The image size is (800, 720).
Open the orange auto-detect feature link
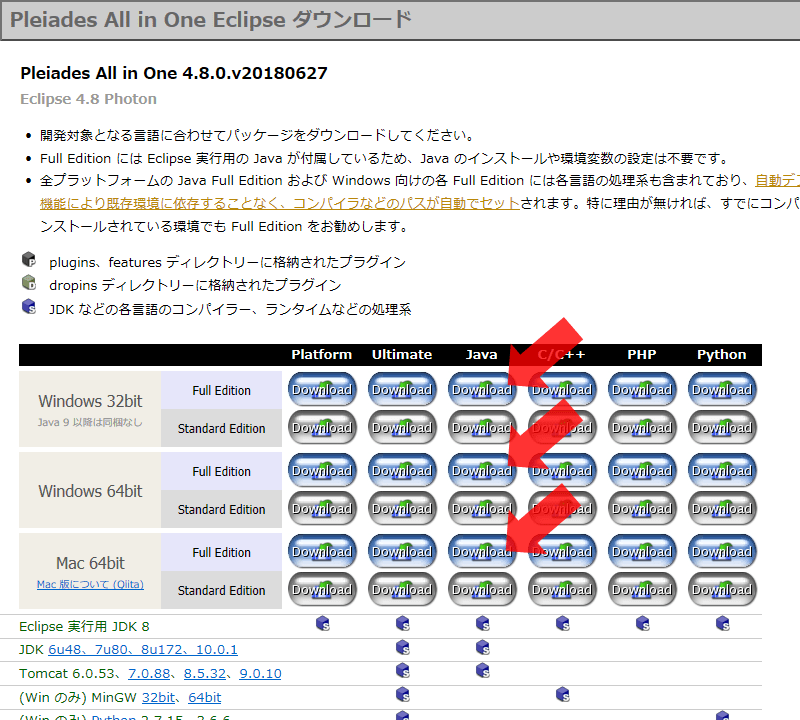click(280, 203)
